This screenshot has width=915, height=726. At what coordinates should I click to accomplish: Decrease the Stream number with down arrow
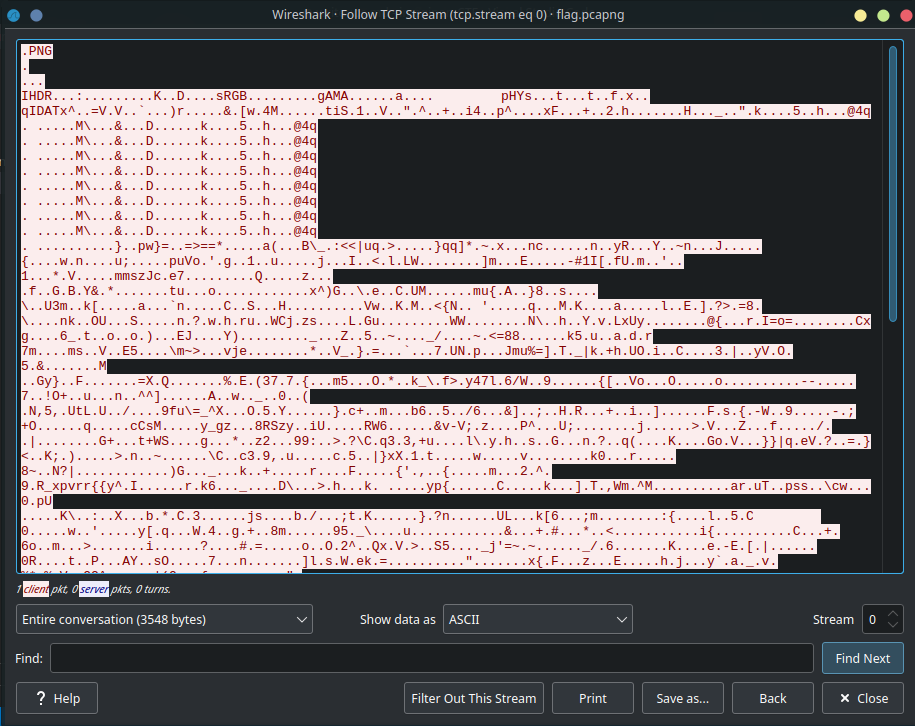coord(893,625)
